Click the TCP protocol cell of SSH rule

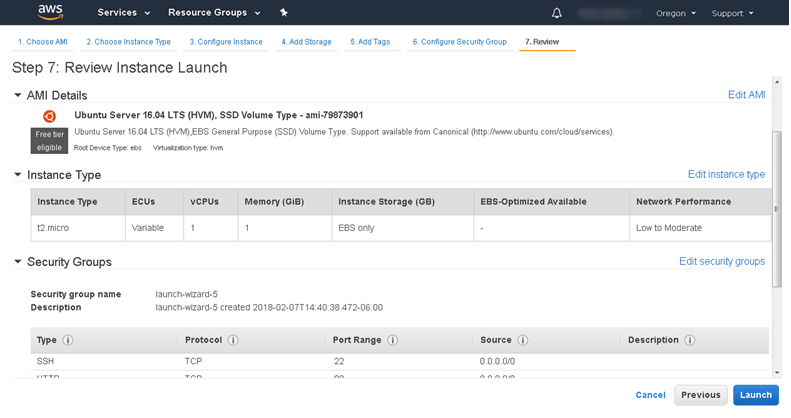pyautogui.click(x=193, y=362)
